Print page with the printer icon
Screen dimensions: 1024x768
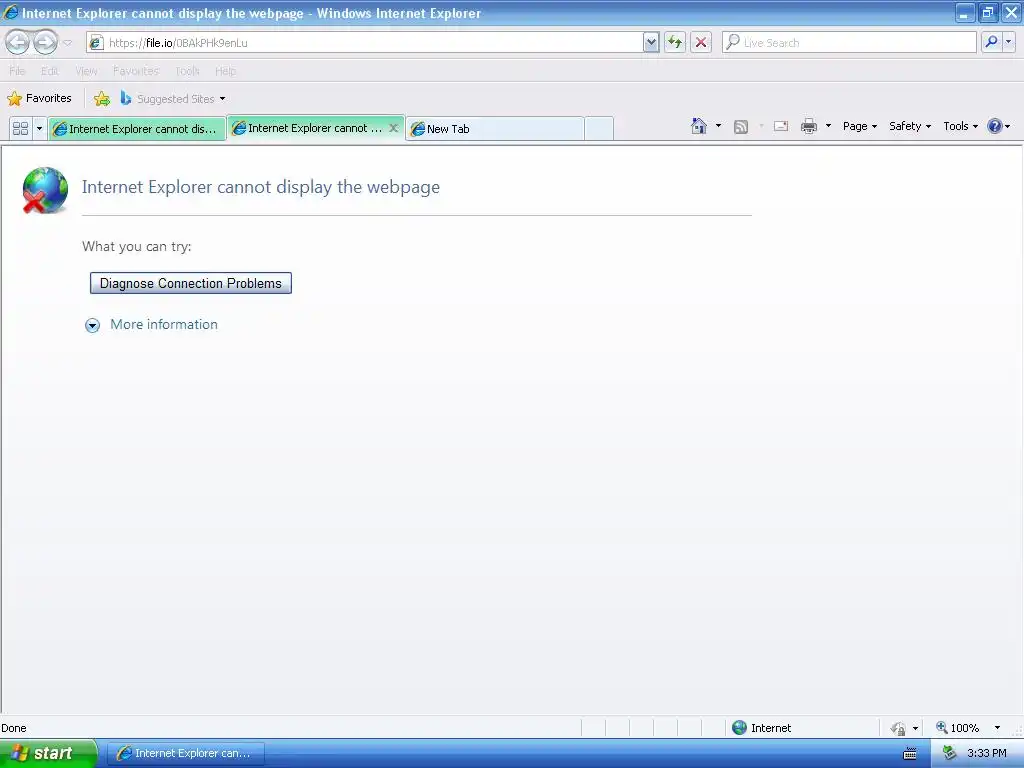coord(808,126)
